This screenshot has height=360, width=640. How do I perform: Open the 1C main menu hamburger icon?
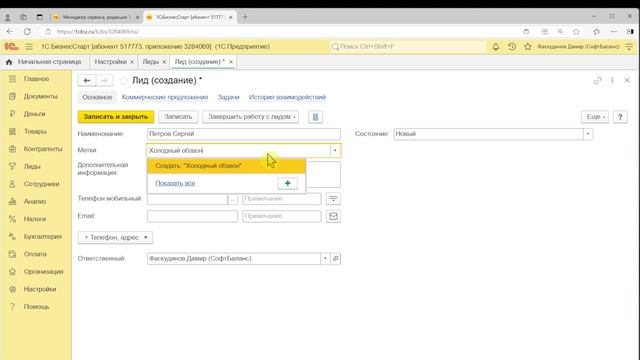tap(29, 47)
